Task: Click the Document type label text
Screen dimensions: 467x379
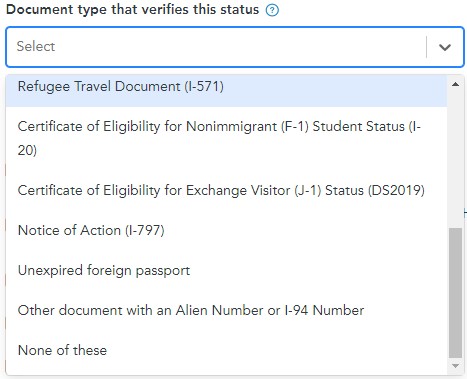Action: point(132,10)
